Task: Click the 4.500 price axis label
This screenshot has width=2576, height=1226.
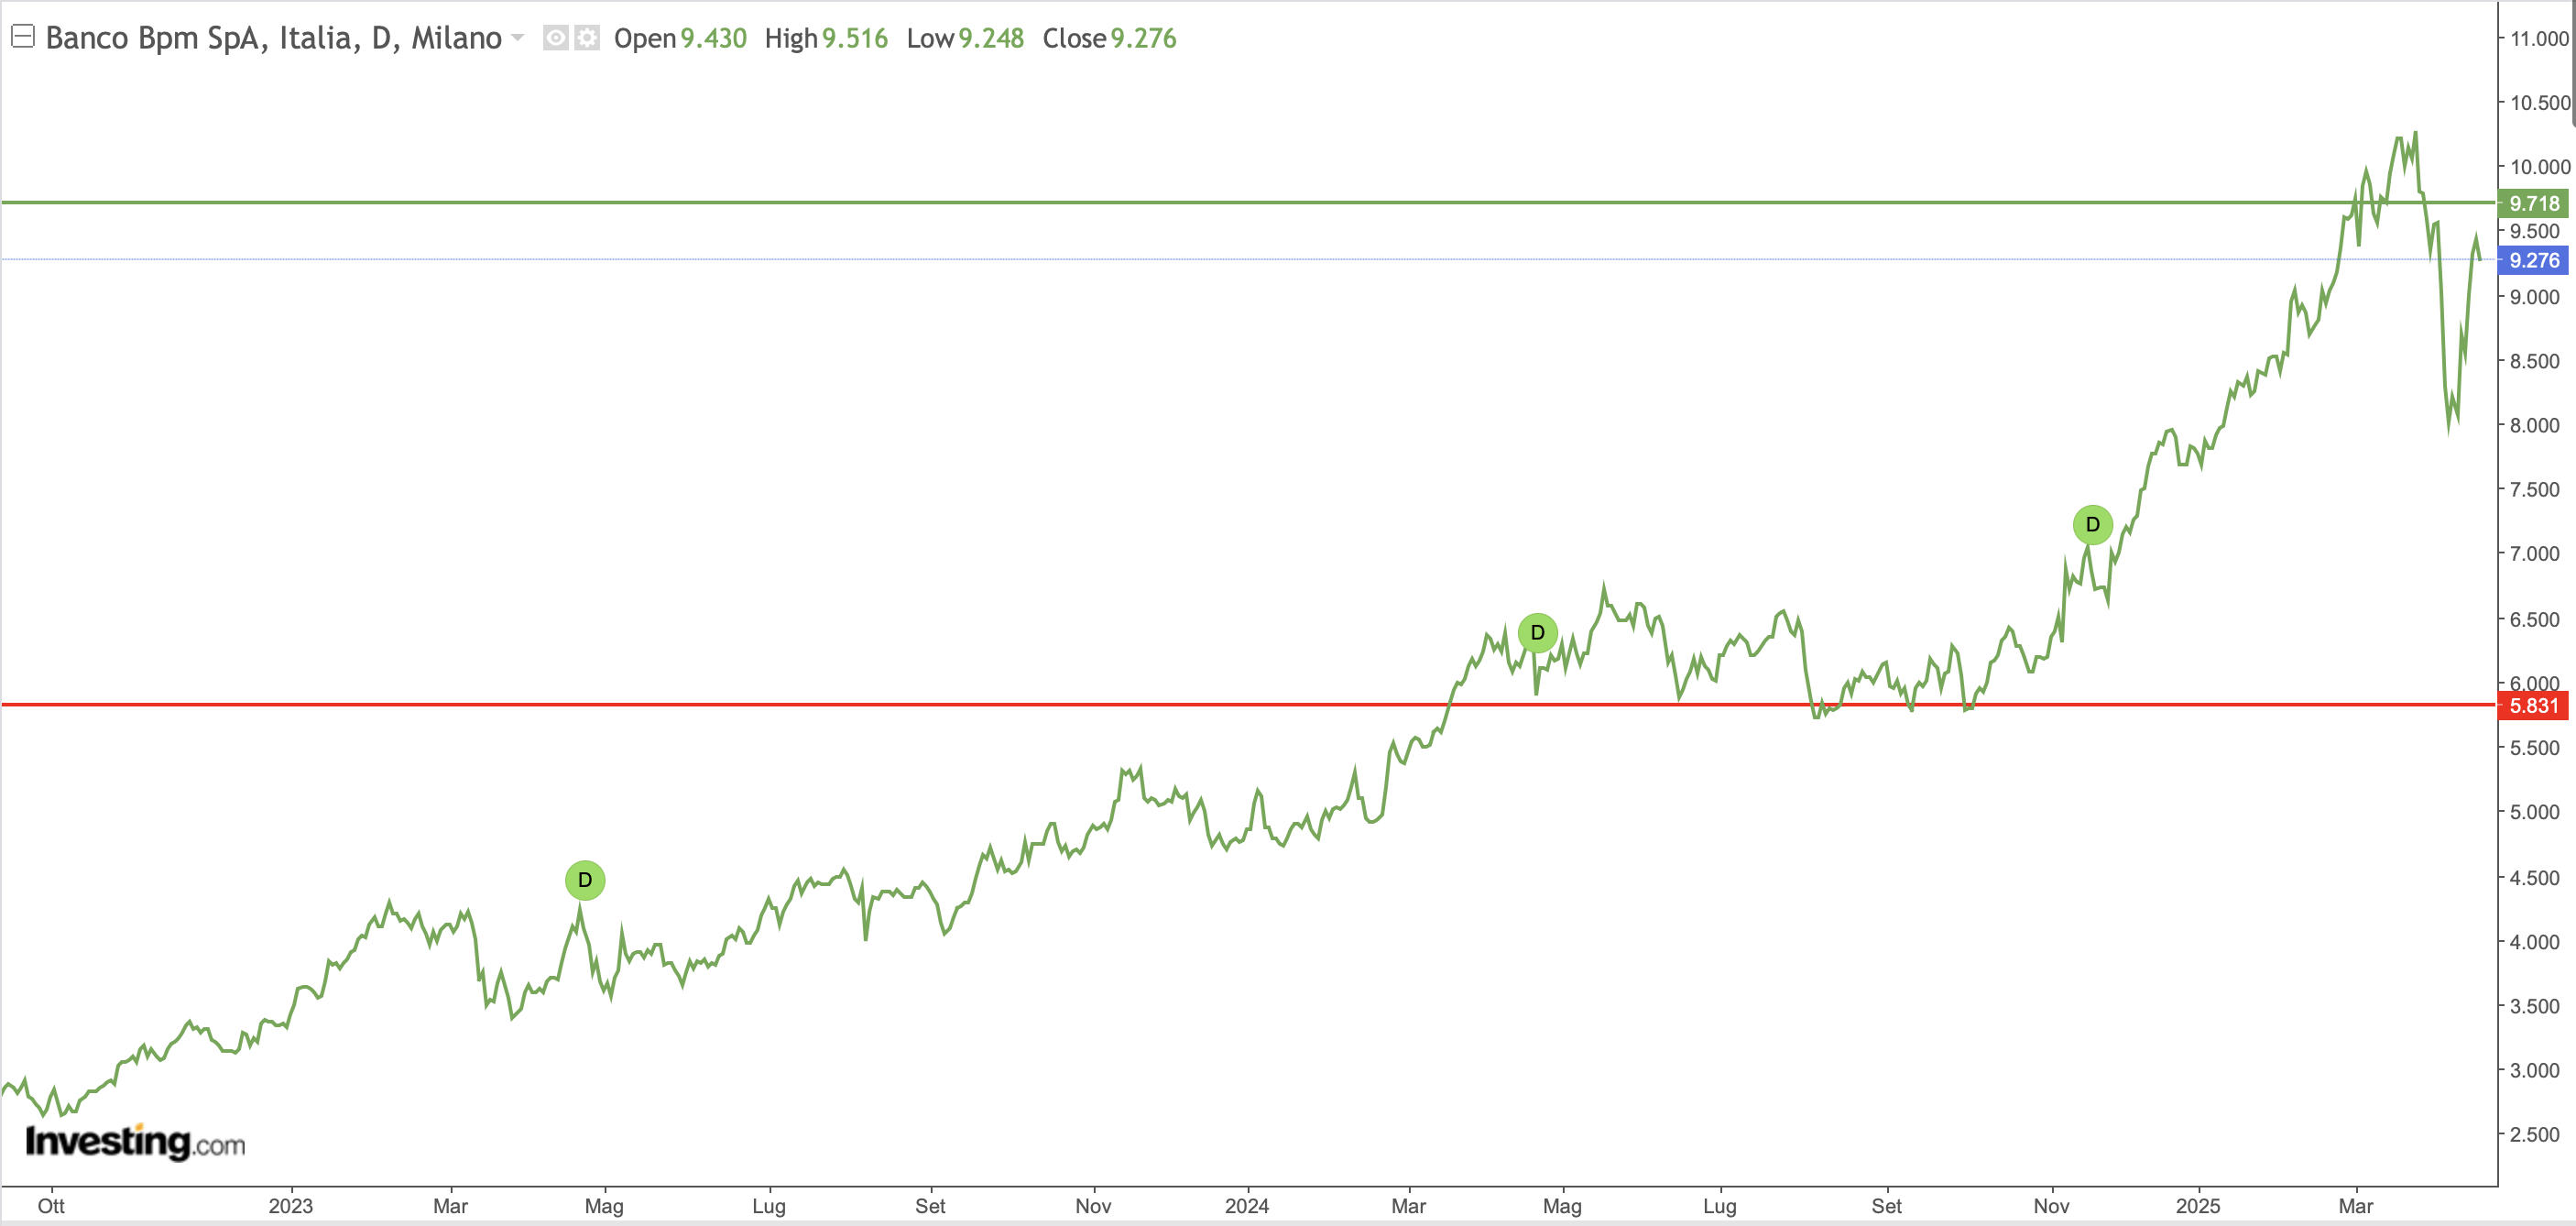Action: (x=2534, y=878)
